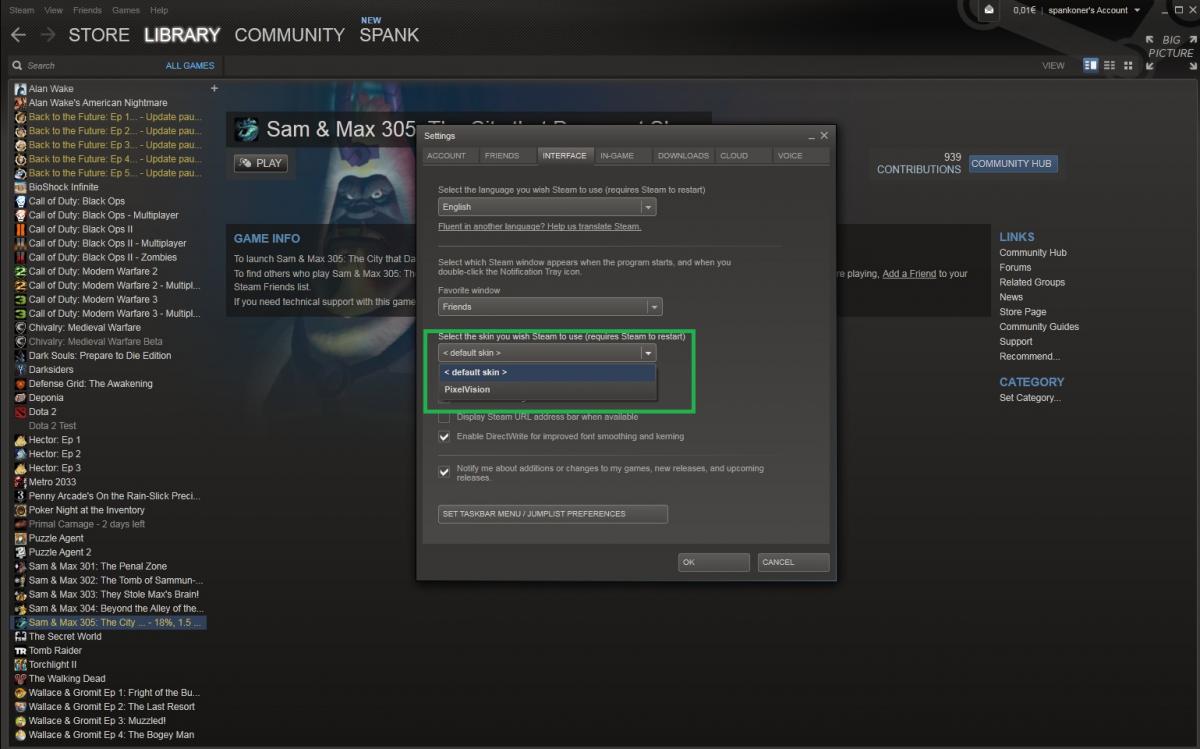
Task: Select Sam & Max 305 library row
Action: tap(108, 622)
